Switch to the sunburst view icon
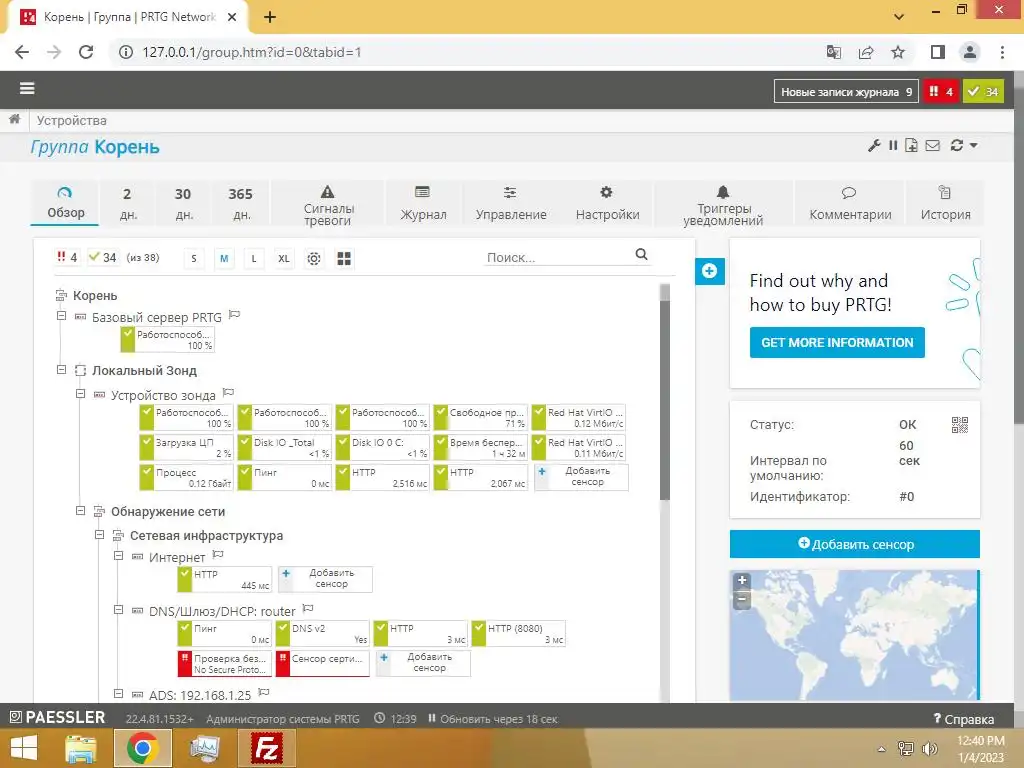The width and height of the screenshot is (1024, 768). pos(314,259)
